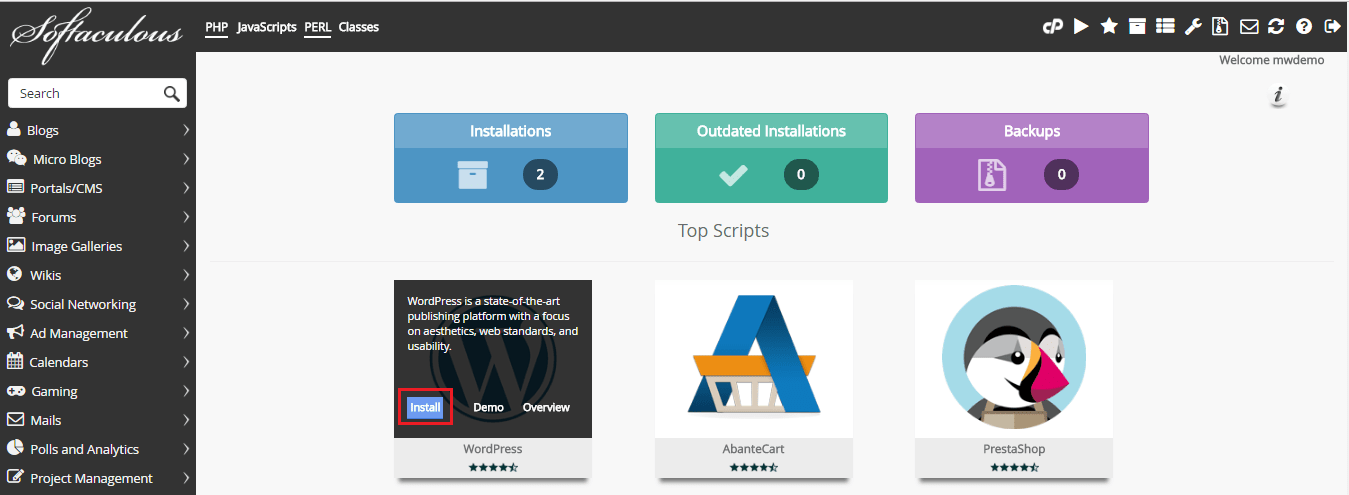Open the Outdated Installations card header

[771, 131]
